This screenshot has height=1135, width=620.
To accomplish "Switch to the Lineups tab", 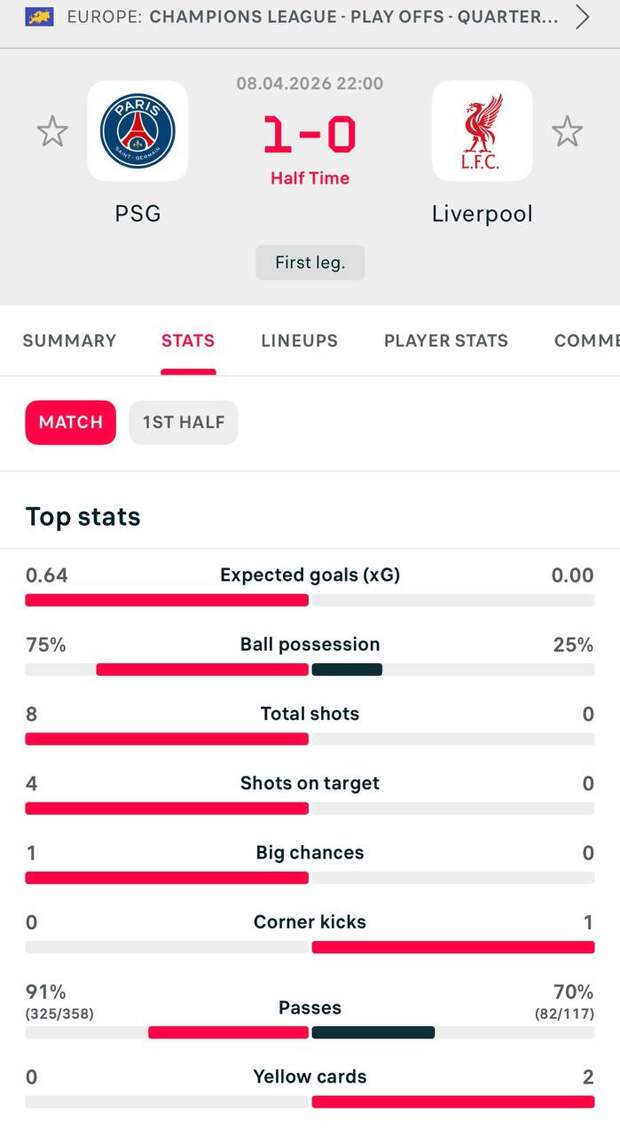I will tap(299, 341).
